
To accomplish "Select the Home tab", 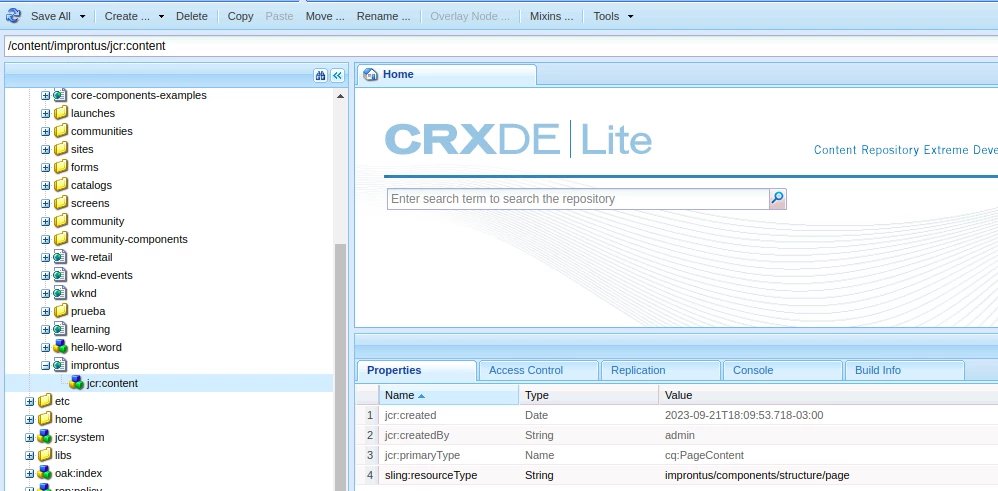I will 446,75.
